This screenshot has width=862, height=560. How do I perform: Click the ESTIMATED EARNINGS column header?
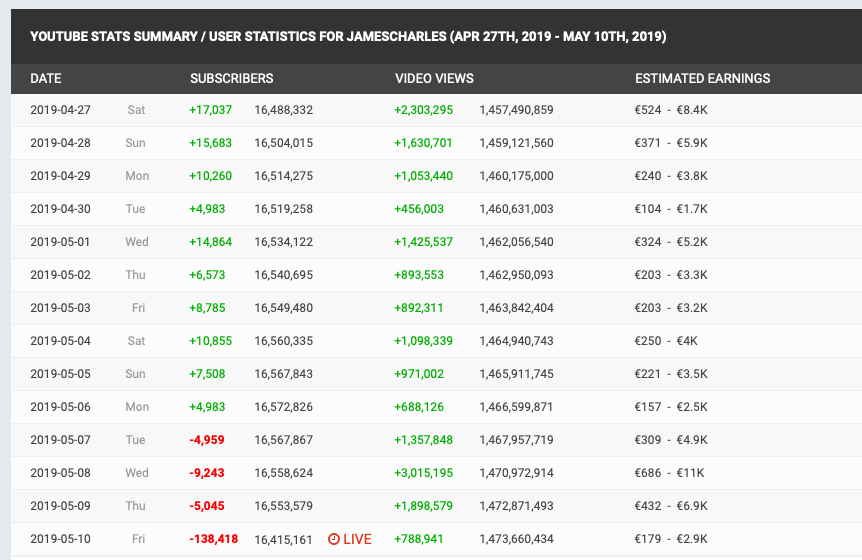(x=702, y=79)
